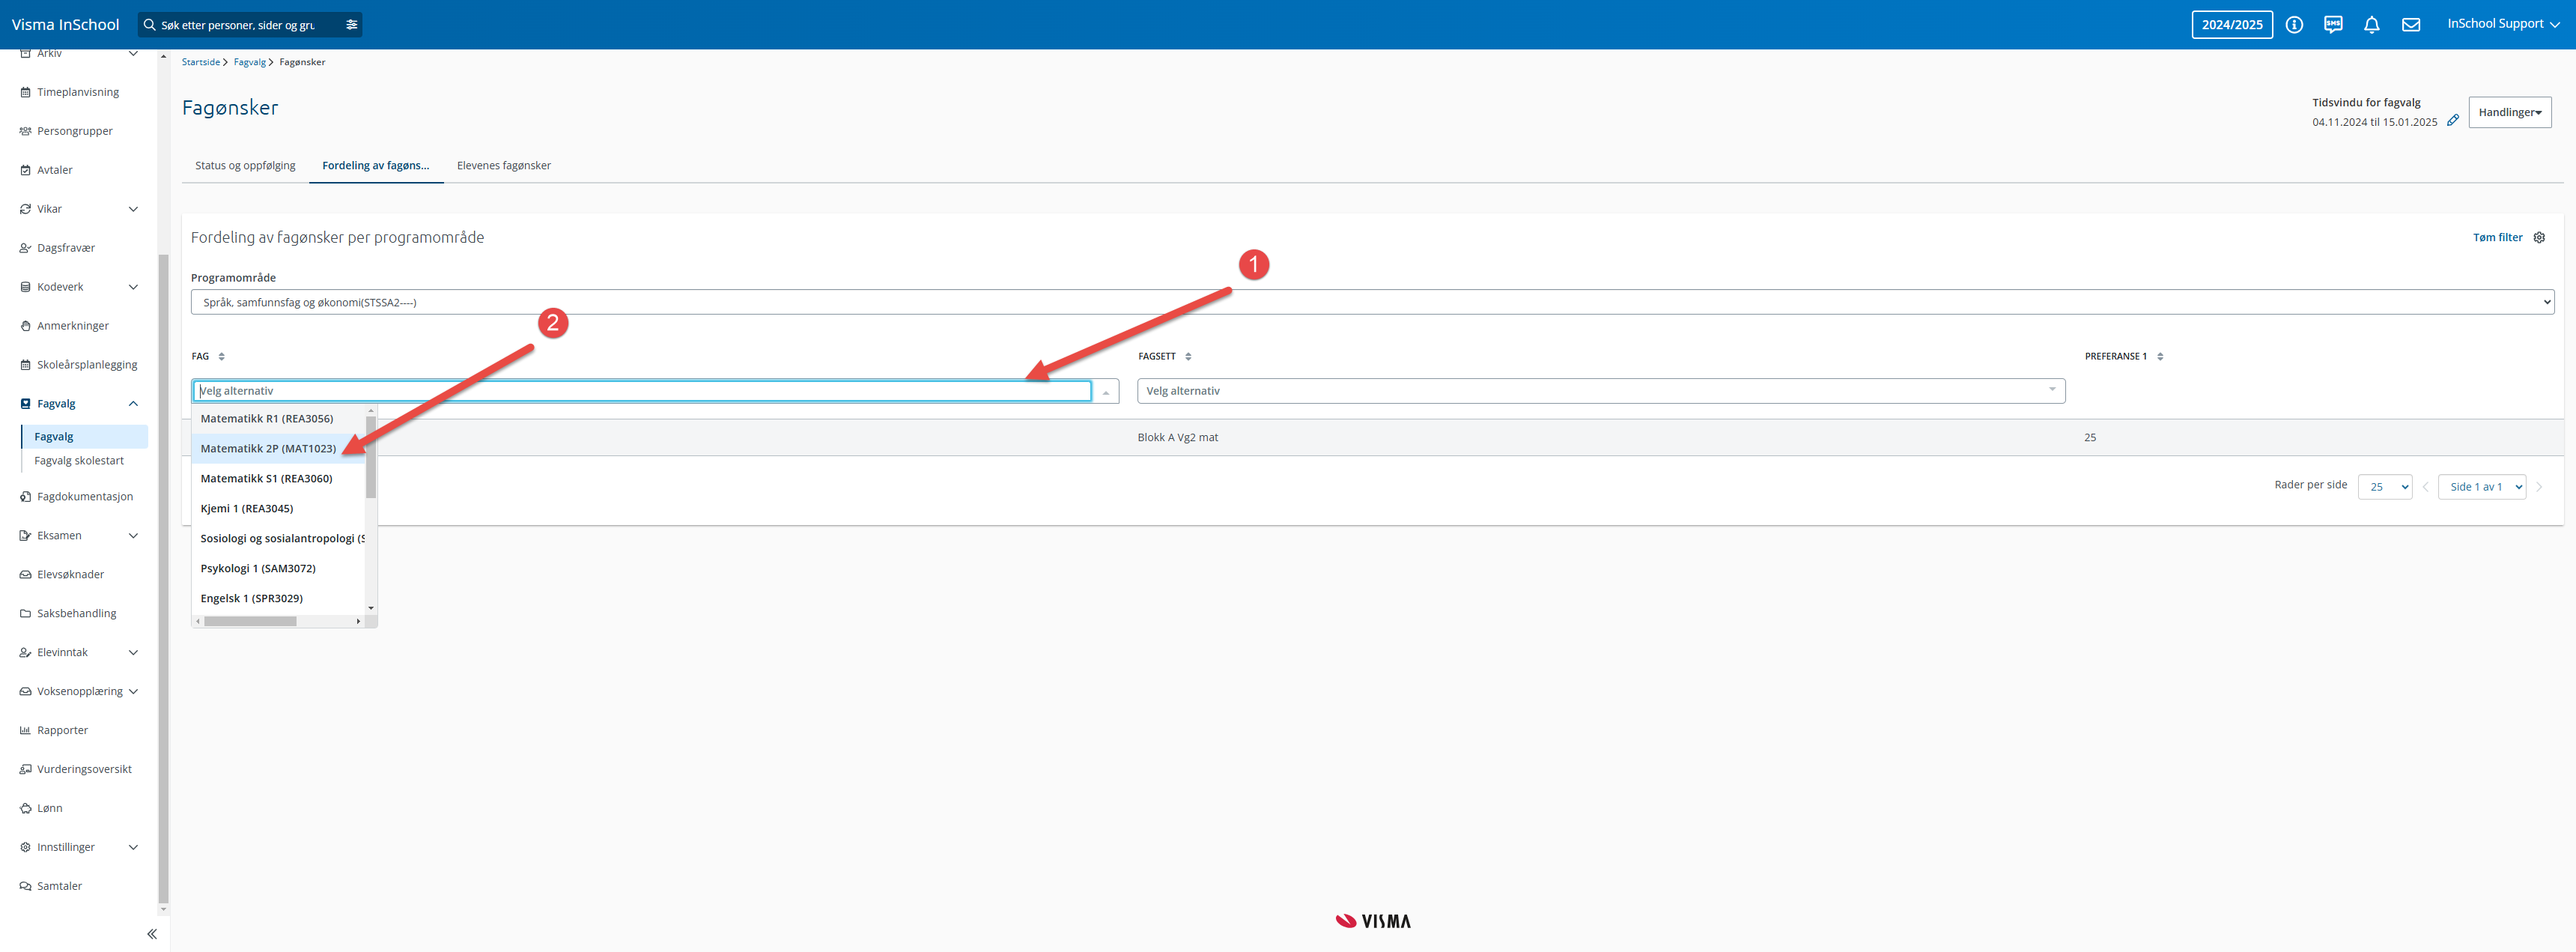Open the SMS message icon
Viewport: 2576px width, 952px height.
tap(2333, 24)
